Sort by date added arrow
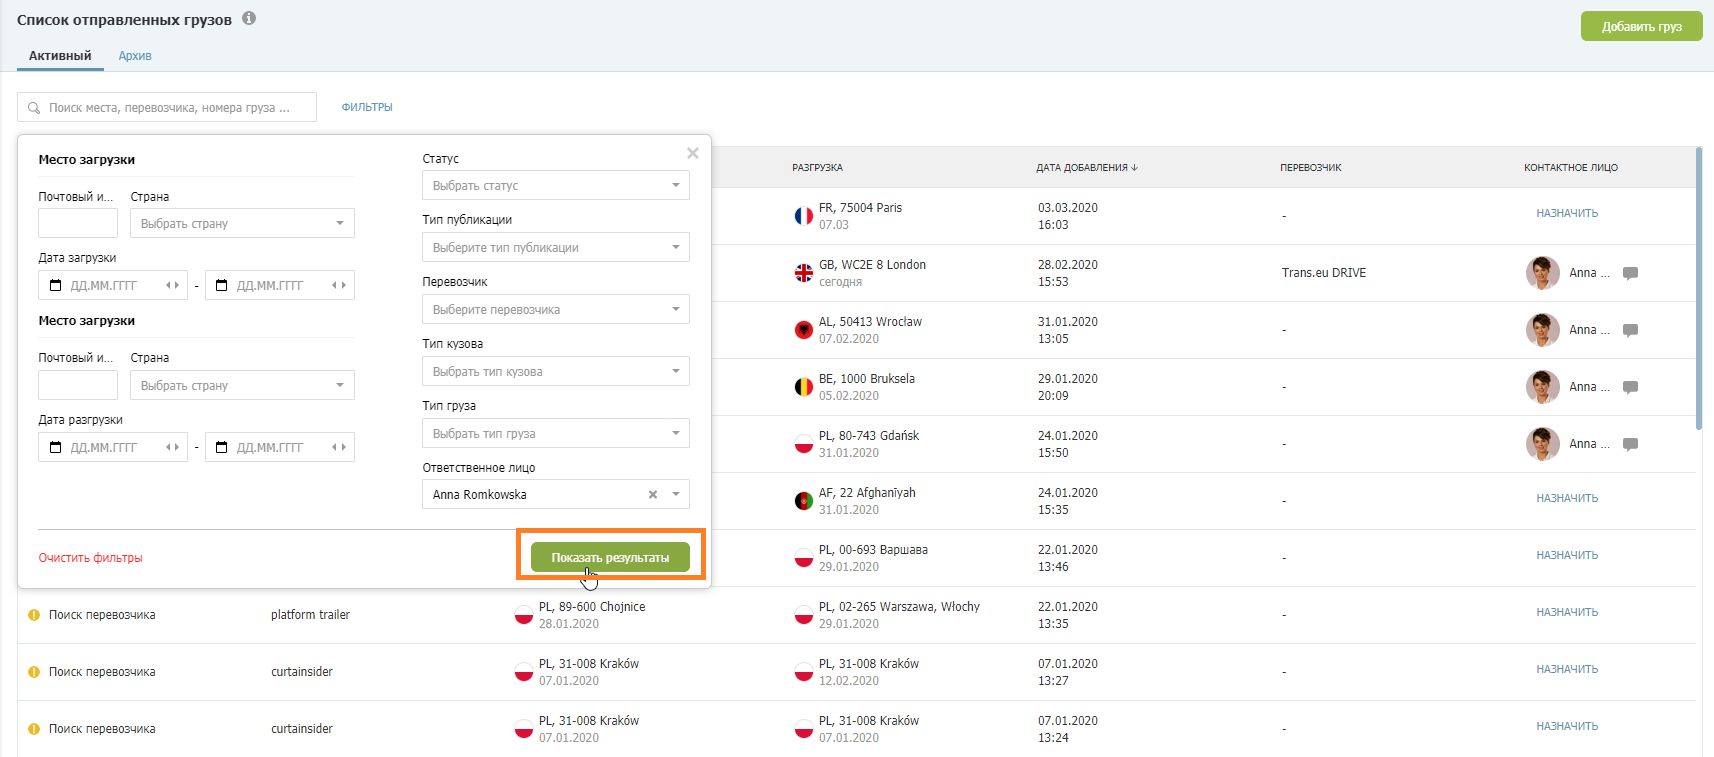 coord(1134,168)
